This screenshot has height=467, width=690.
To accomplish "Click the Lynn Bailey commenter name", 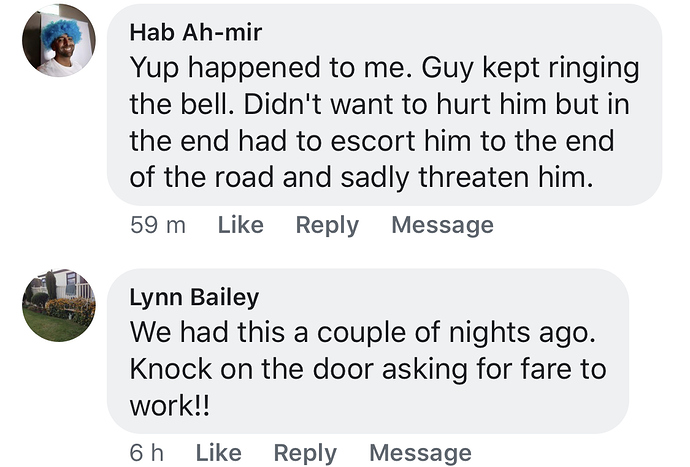I will pyautogui.click(x=194, y=297).
